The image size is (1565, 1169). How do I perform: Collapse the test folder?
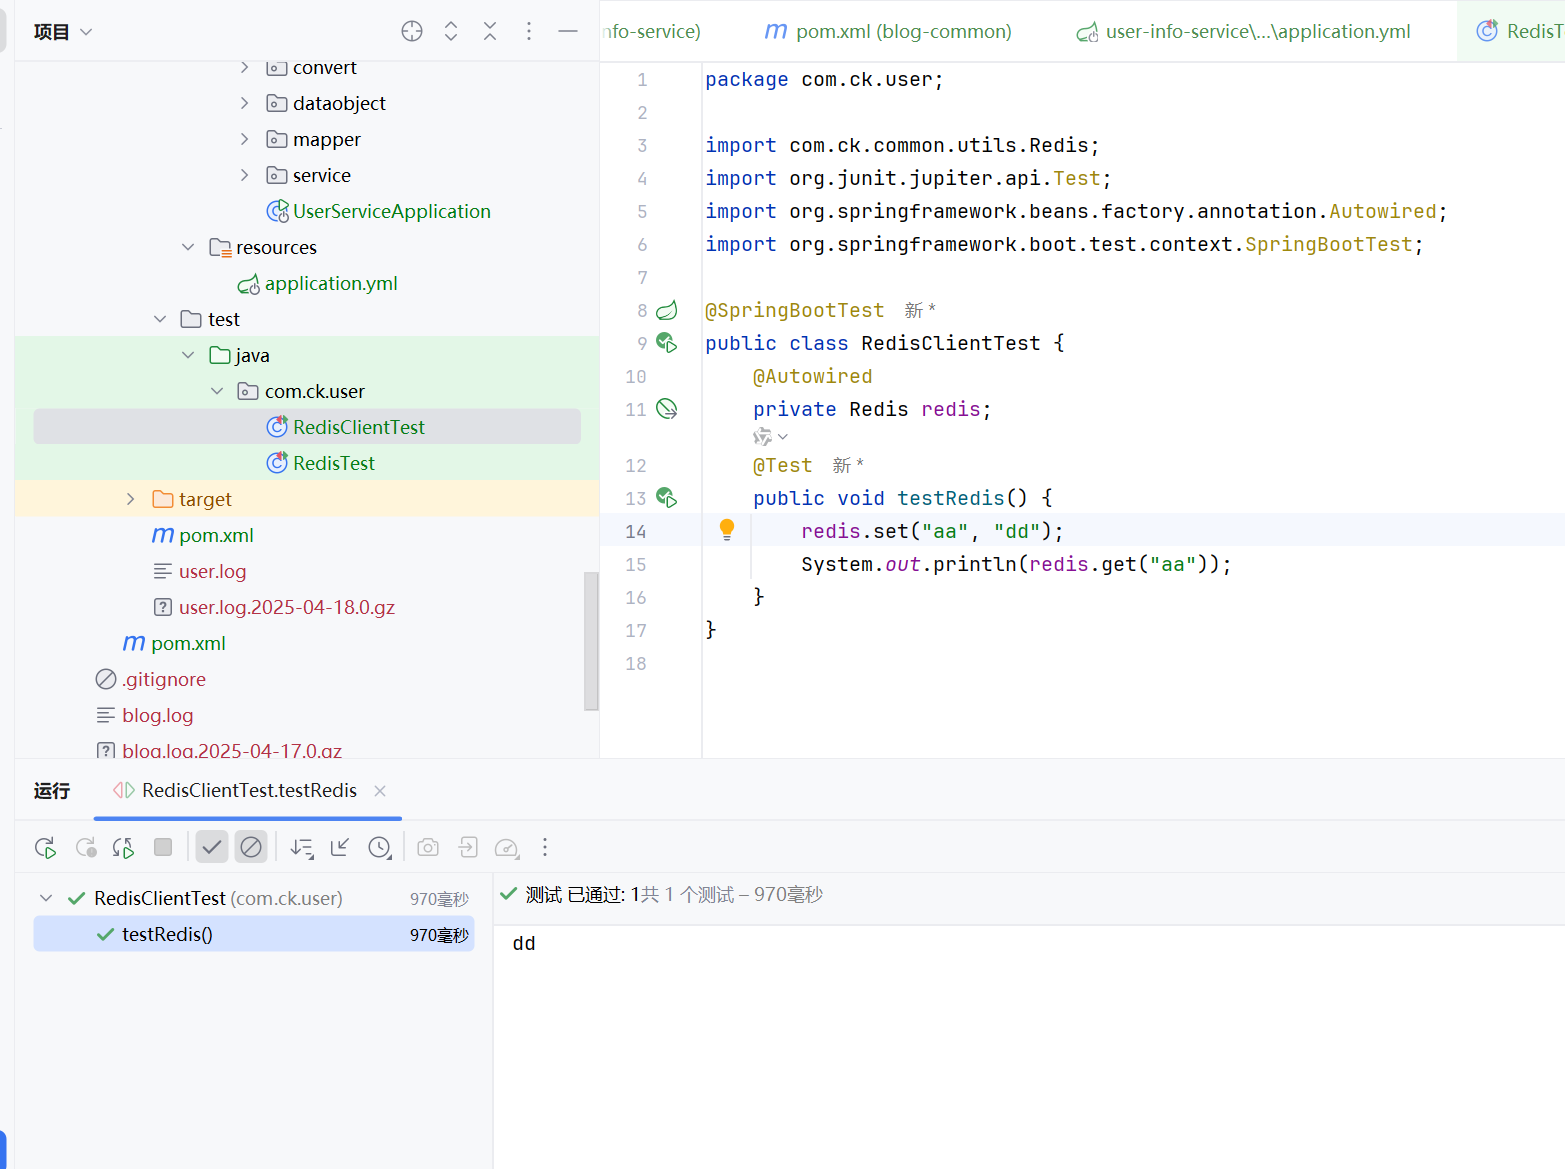pos(160,319)
